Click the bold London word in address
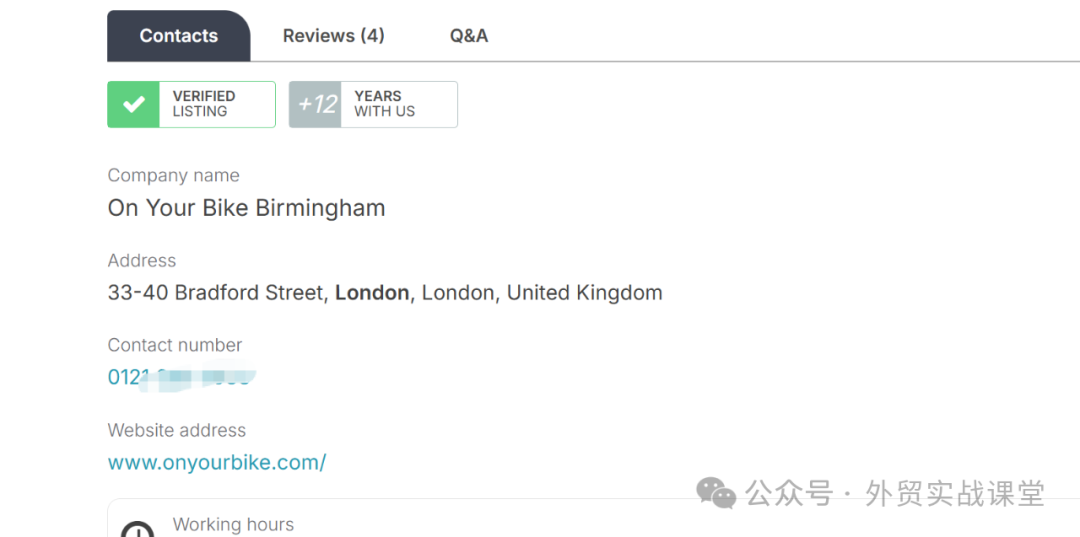 pos(372,293)
